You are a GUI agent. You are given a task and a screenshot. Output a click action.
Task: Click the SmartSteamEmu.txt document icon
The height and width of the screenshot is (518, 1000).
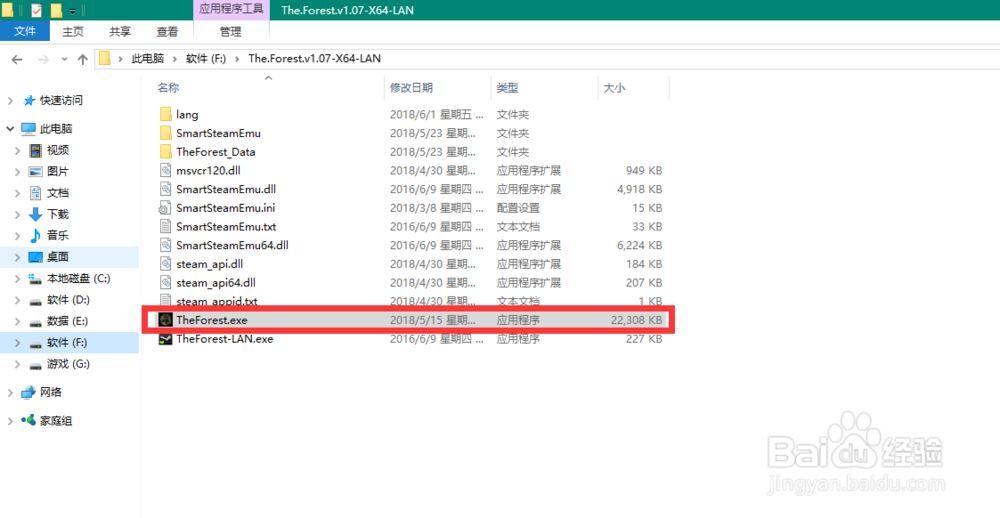click(x=166, y=226)
